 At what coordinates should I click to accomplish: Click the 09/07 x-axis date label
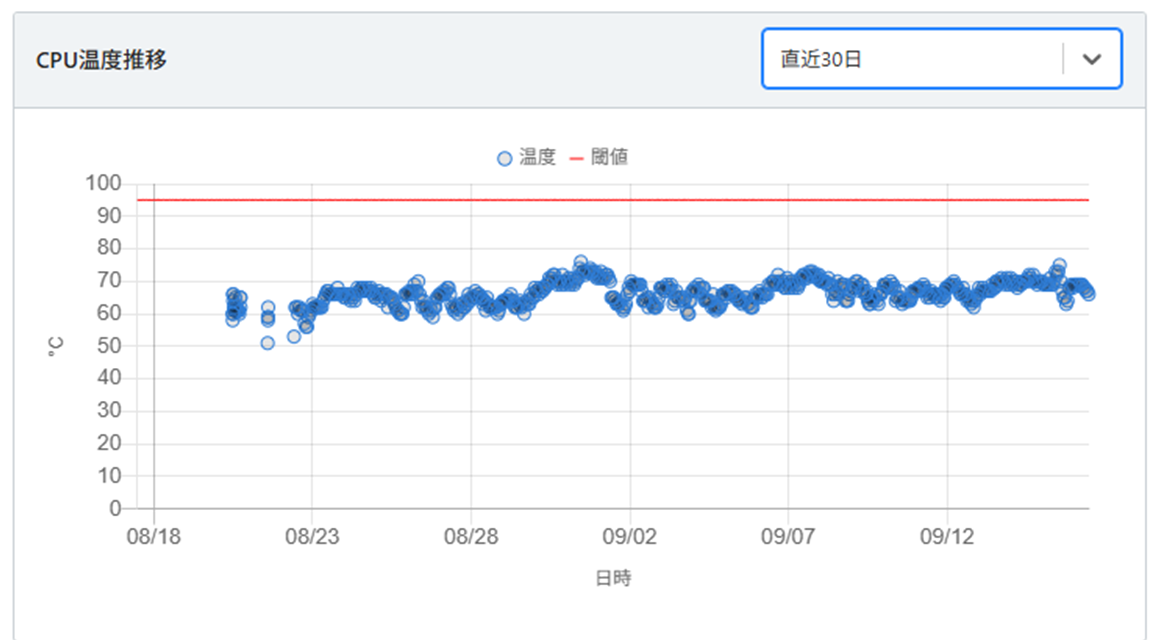tap(788, 537)
